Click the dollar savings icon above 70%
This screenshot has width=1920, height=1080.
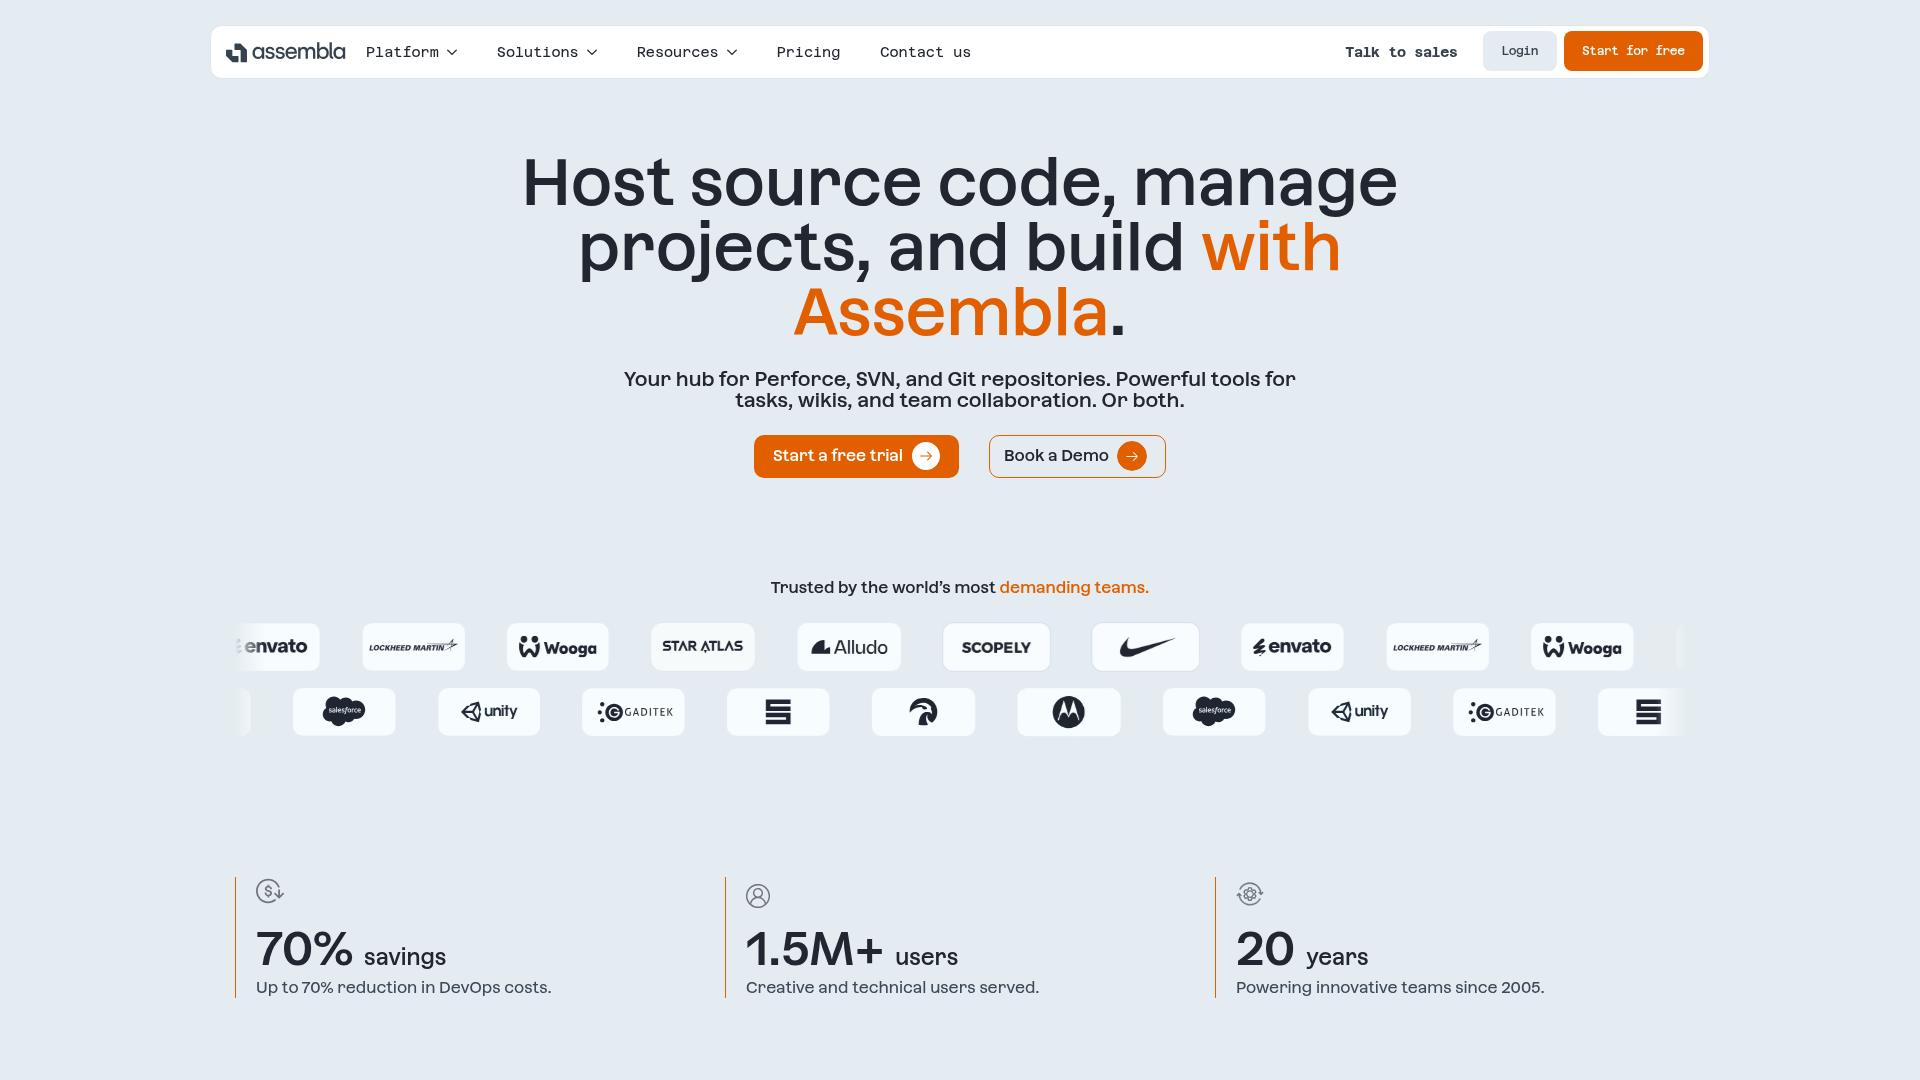[x=269, y=891]
